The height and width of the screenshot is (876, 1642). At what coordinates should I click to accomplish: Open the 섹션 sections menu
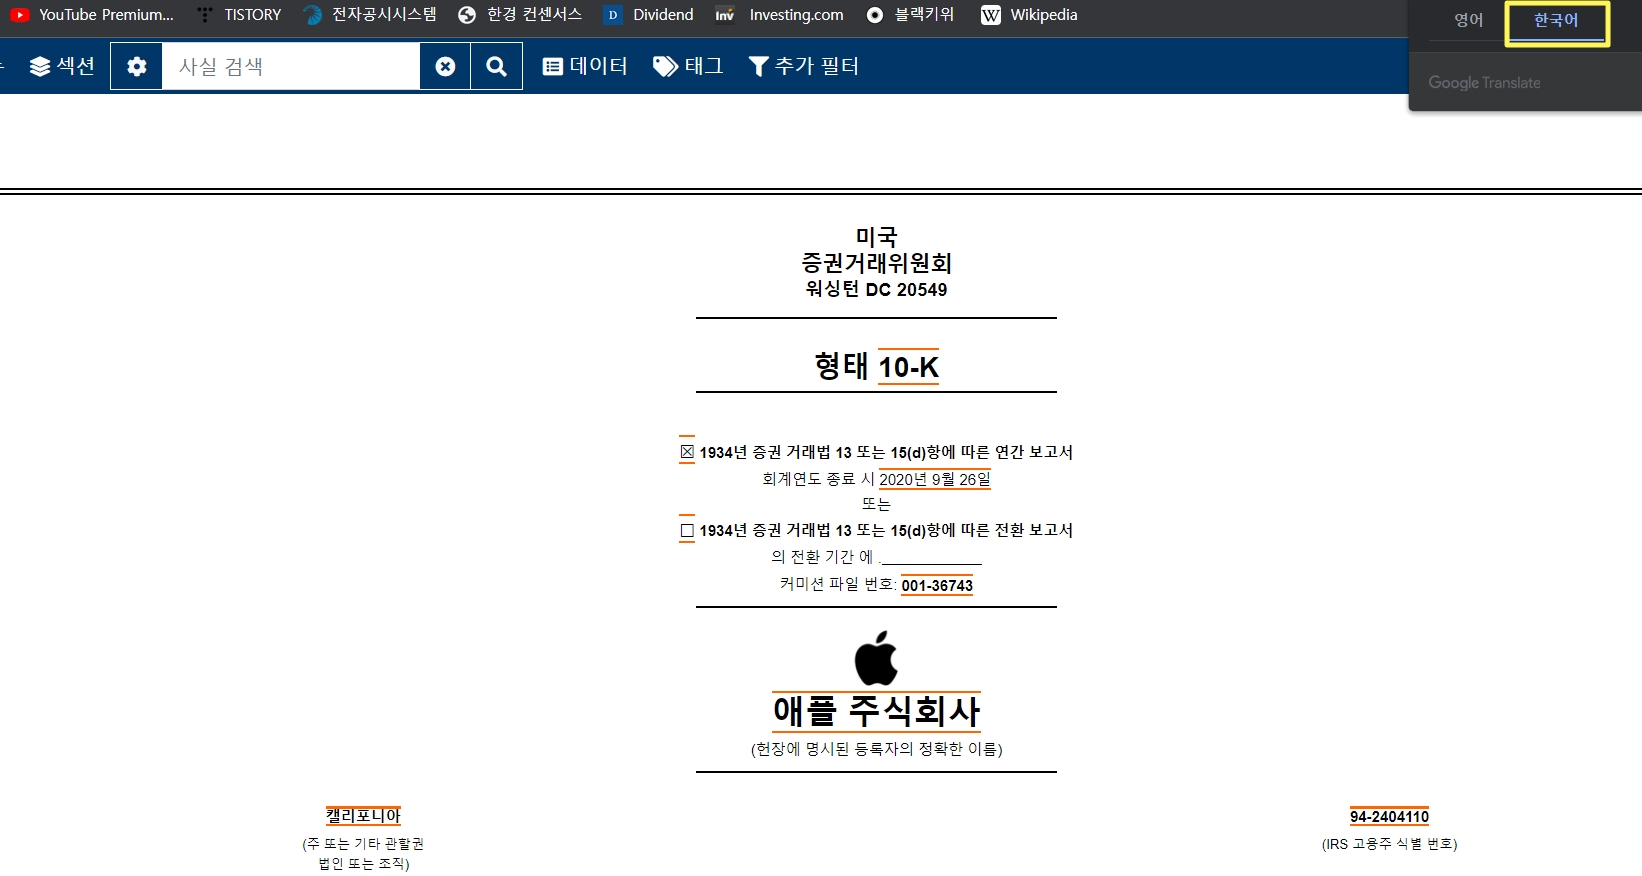[62, 66]
